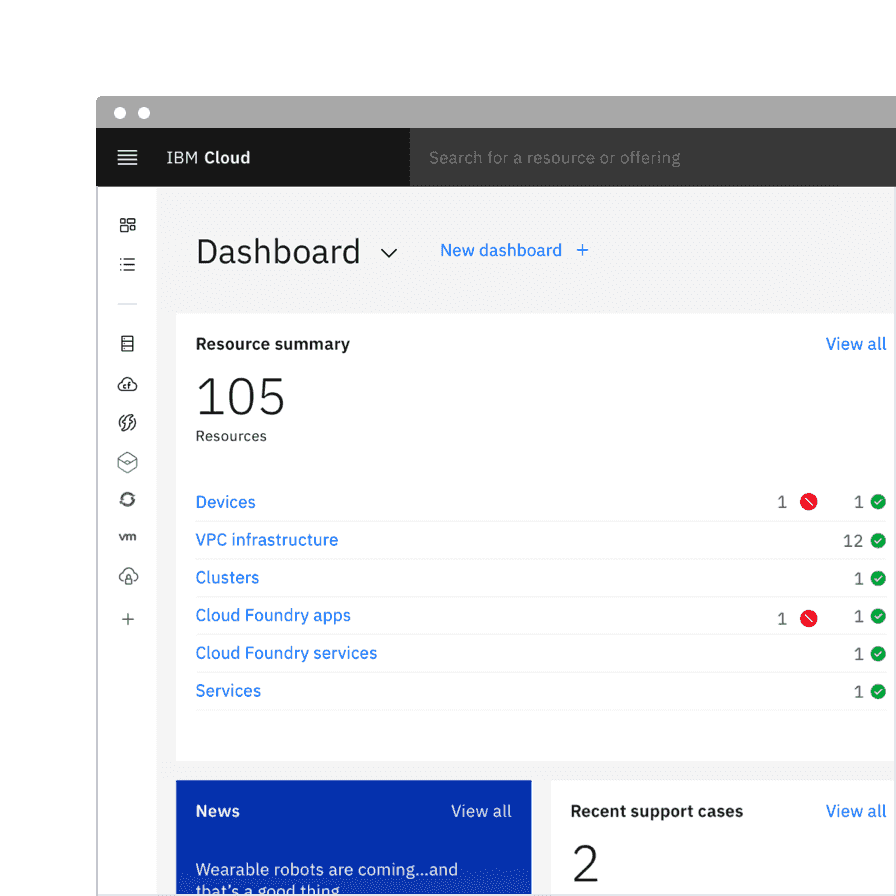The width and height of the screenshot is (896, 896).
Task: Open View all in Resource summary
Action: tap(855, 344)
